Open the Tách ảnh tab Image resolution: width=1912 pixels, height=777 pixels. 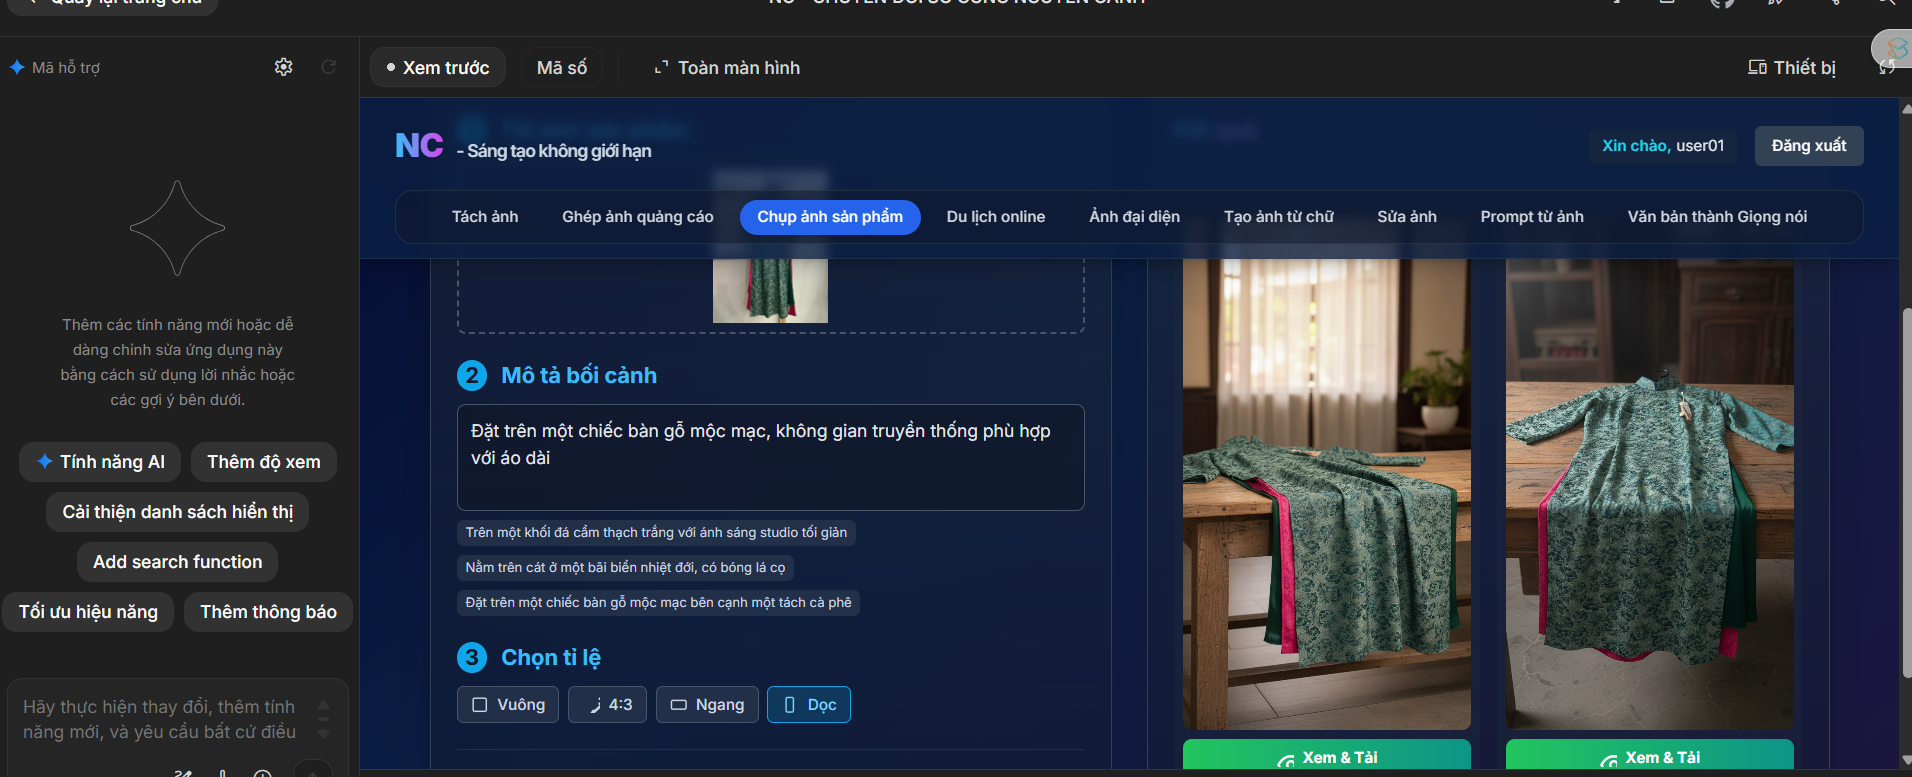click(485, 217)
